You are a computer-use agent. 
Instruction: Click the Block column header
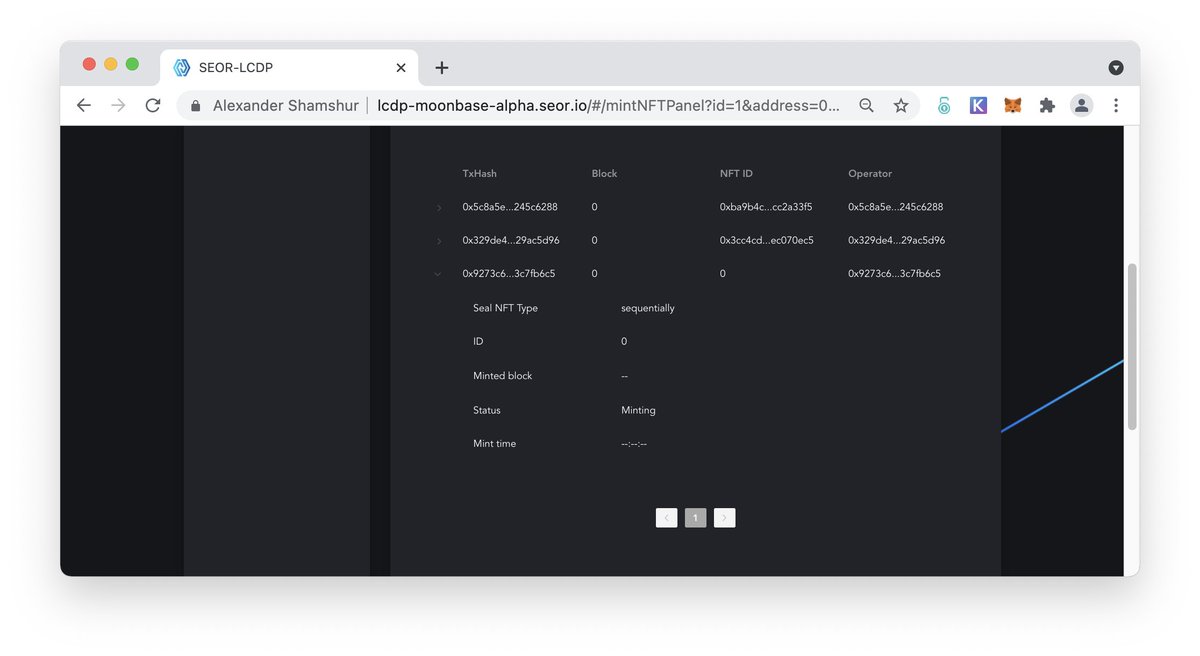click(604, 174)
